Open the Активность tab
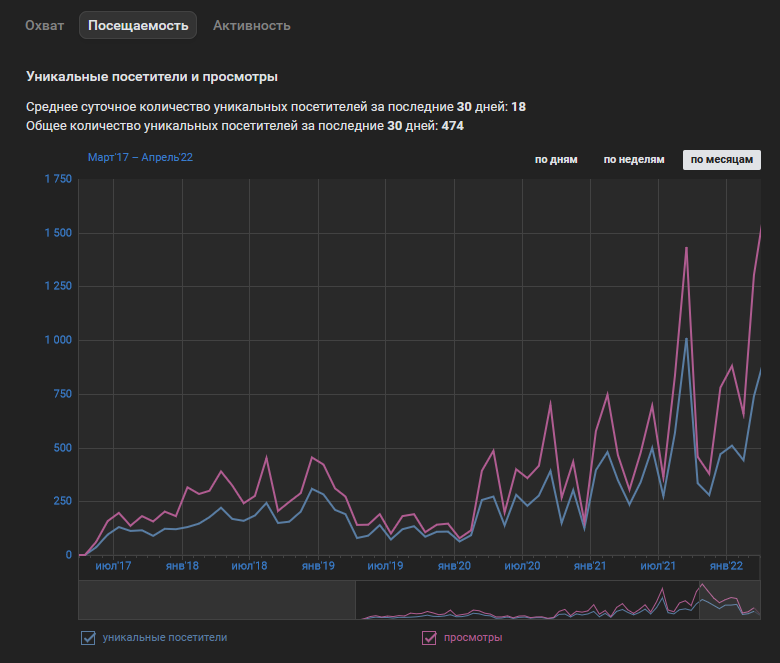 pos(252,25)
